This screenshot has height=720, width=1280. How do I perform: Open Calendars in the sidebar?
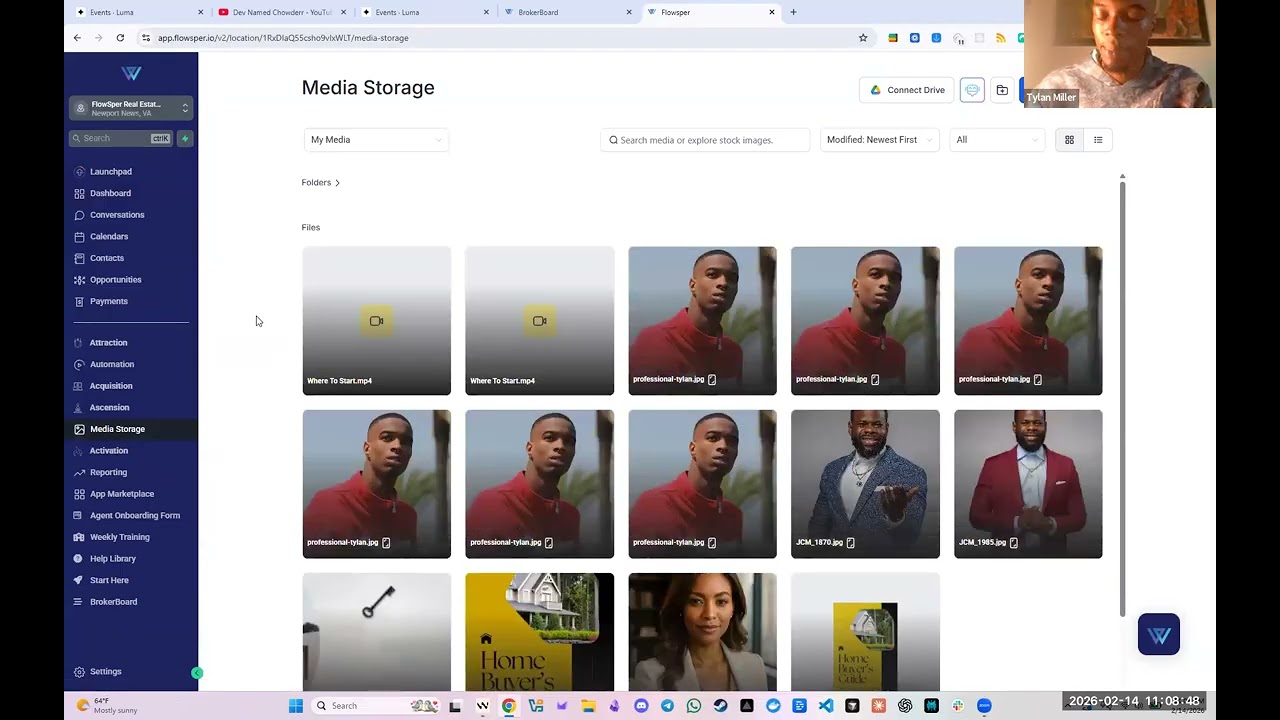point(109,237)
